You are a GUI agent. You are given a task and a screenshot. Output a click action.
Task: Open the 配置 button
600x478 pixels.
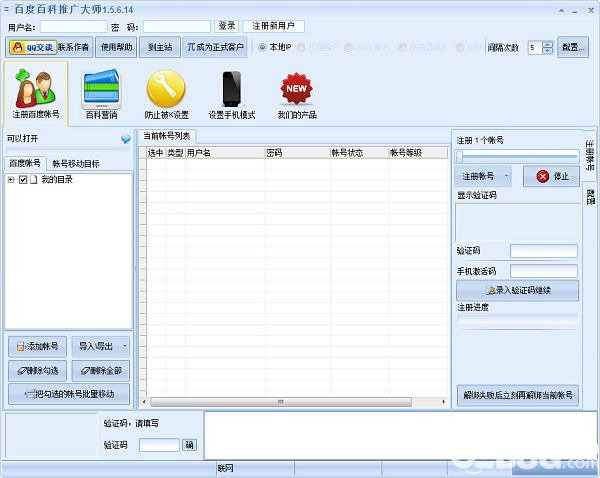click(x=573, y=47)
